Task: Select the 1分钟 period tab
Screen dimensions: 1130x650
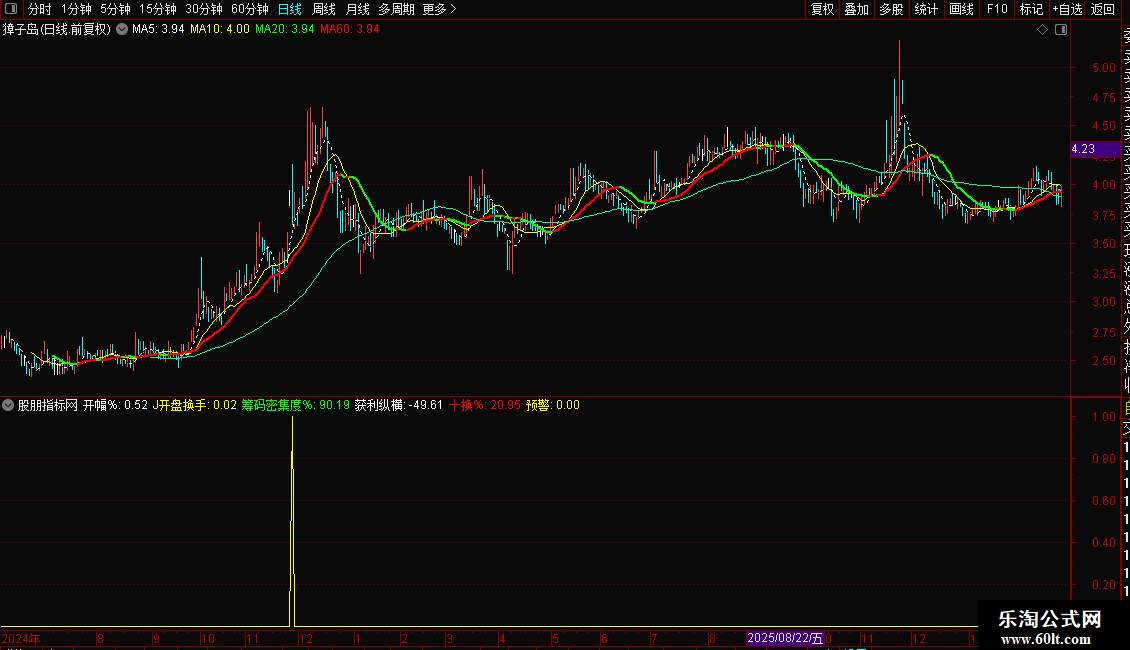Action: [x=76, y=9]
